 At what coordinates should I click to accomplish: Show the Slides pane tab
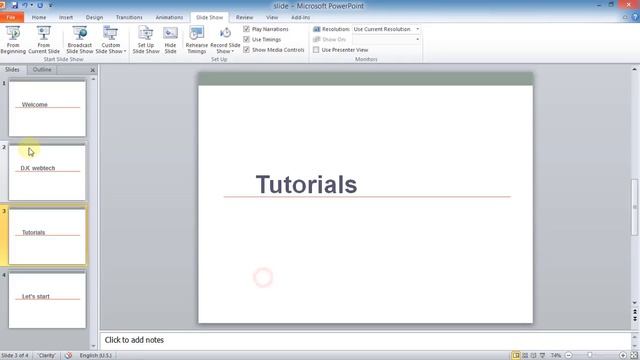click(x=12, y=69)
